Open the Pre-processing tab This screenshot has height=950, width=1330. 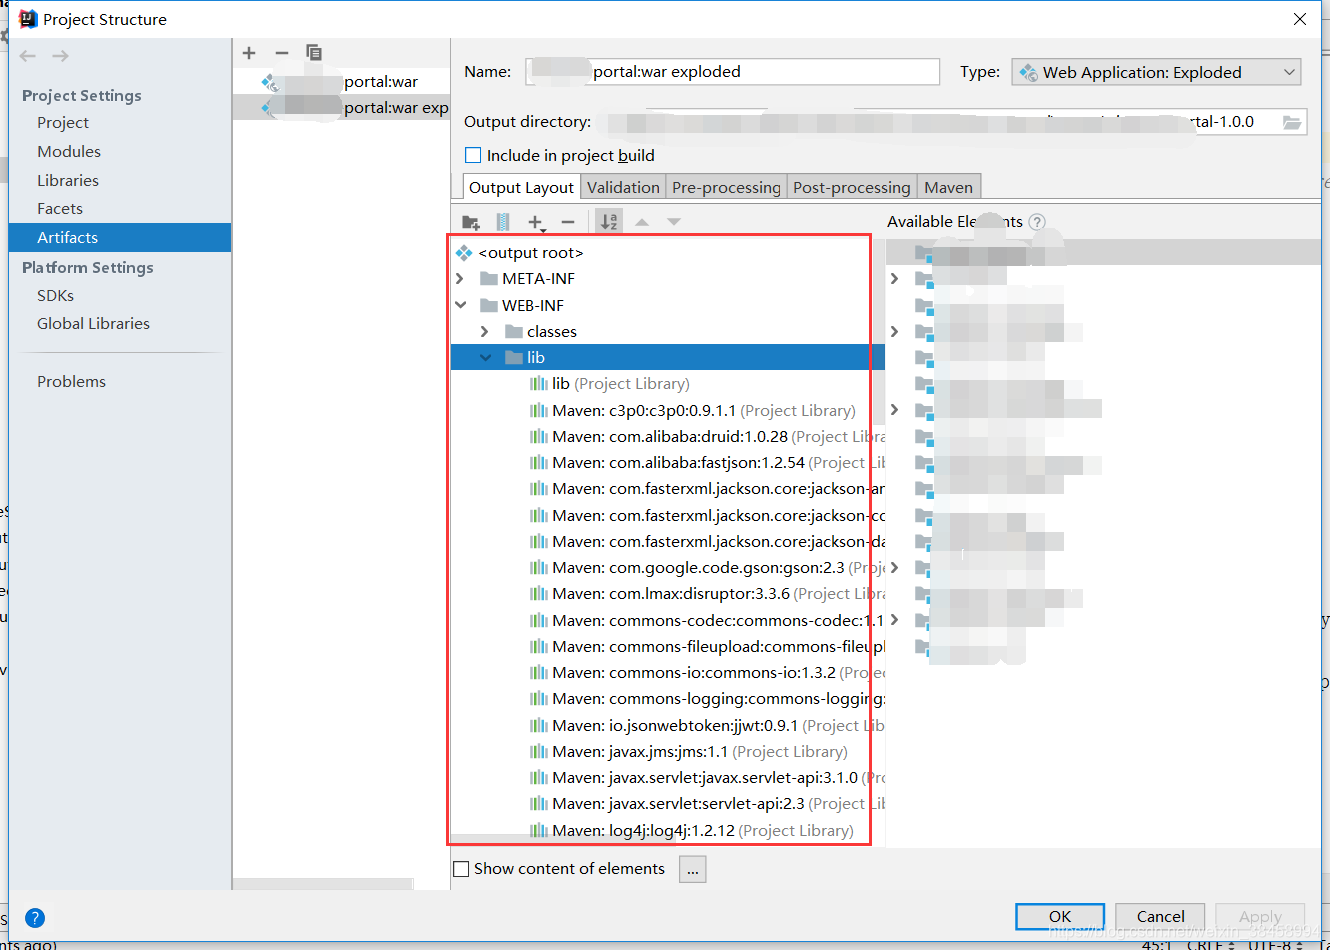coord(726,187)
